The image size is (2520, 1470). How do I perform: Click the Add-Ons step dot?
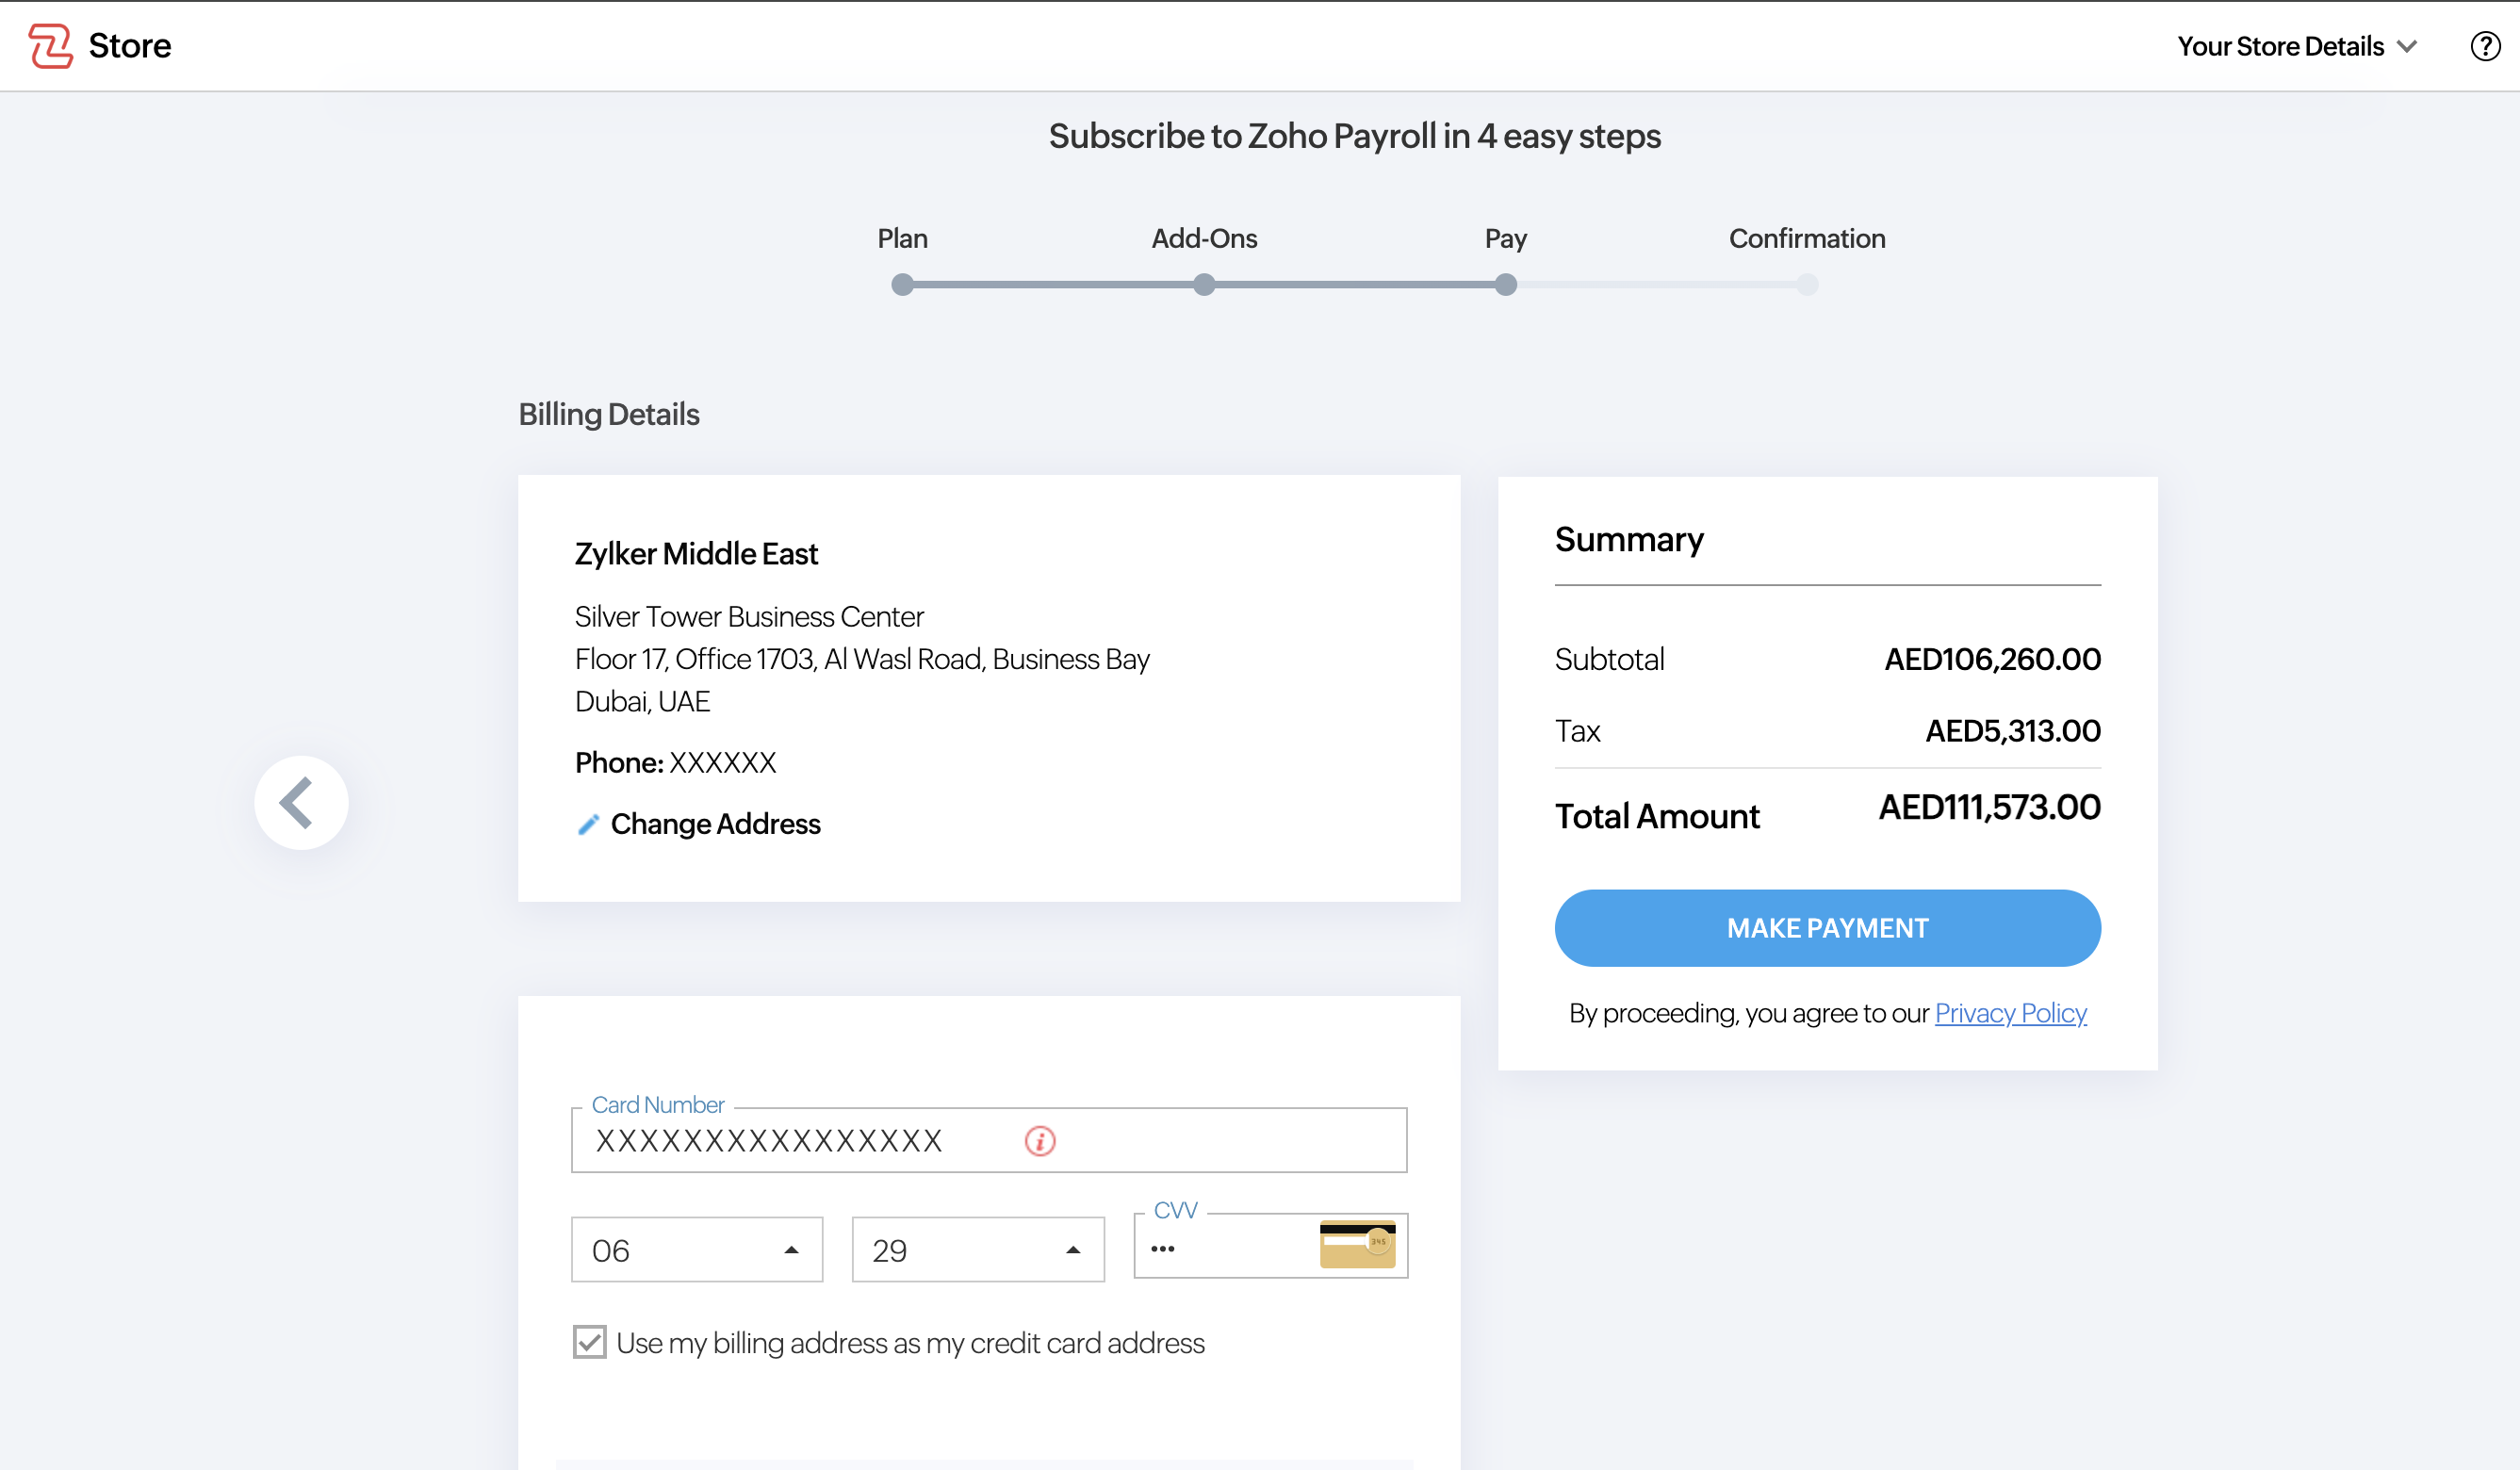click(x=1204, y=285)
